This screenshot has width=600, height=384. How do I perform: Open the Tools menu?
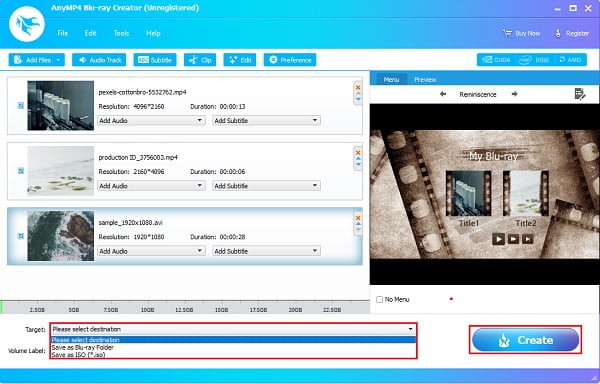click(x=121, y=33)
